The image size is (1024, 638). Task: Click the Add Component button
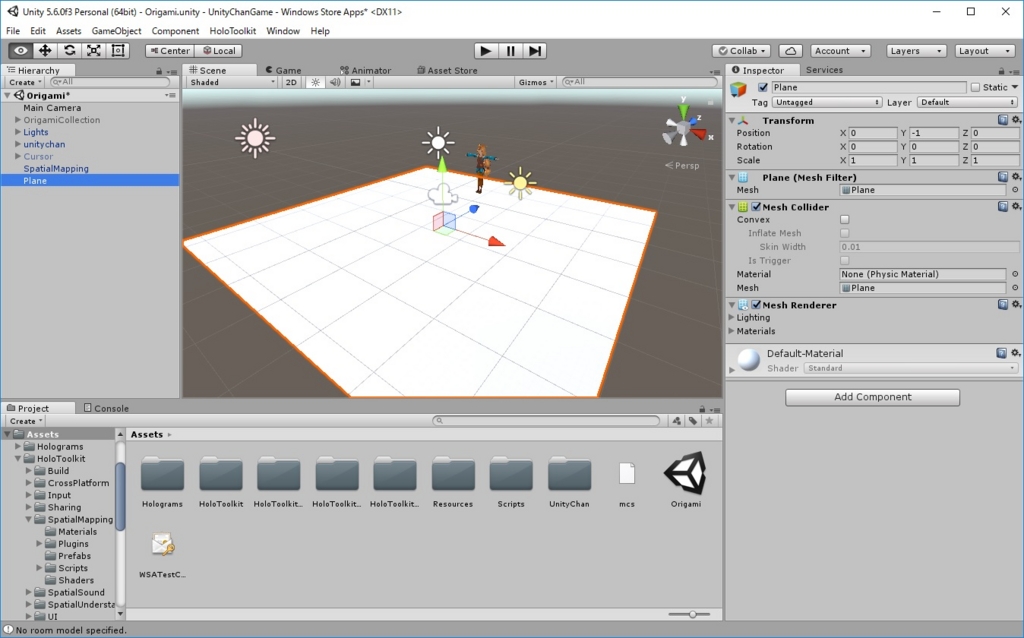tap(872, 397)
